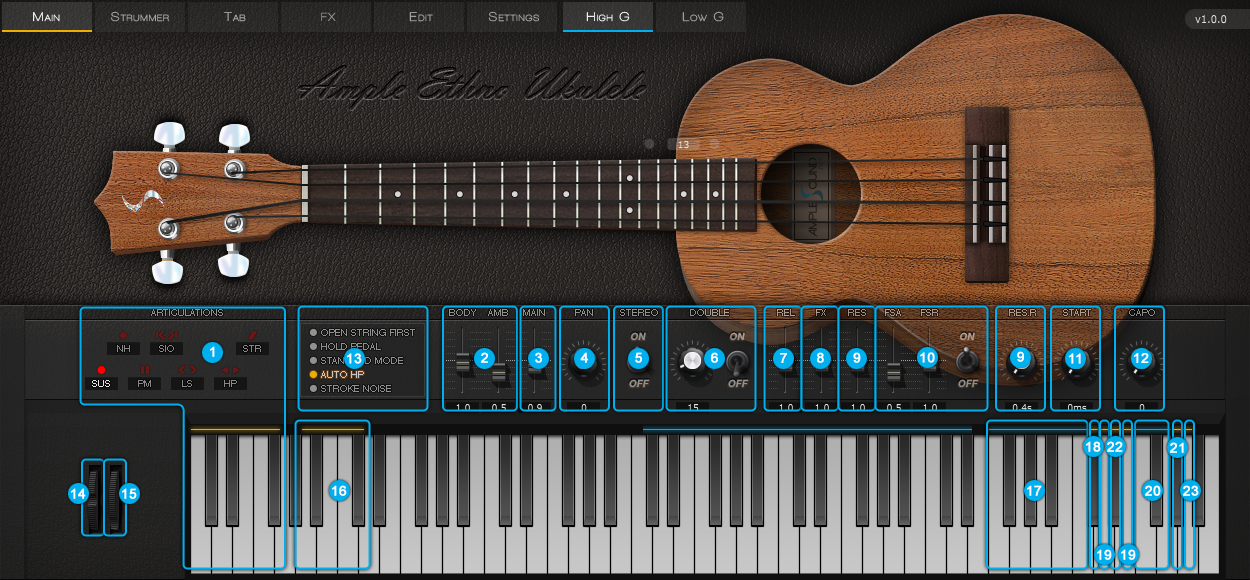
Task: Toggle the DOUBLE on/off switch
Action: click(x=738, y=361)
